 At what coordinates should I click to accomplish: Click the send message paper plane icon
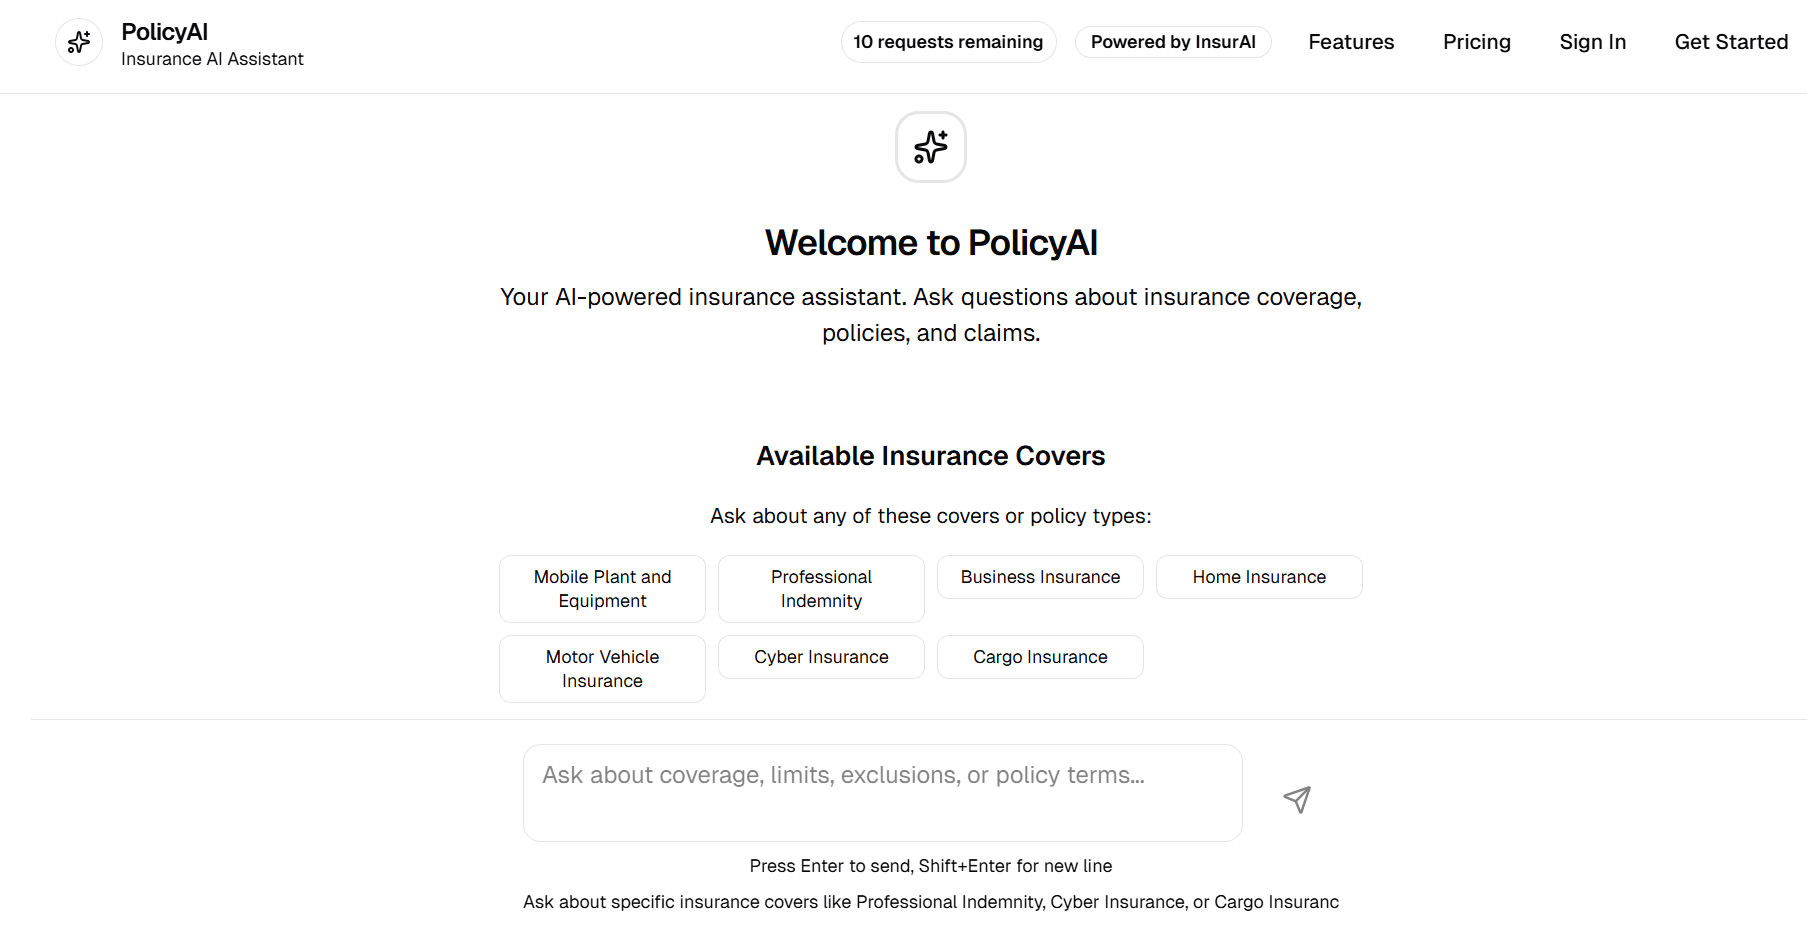click(1296, 799)
